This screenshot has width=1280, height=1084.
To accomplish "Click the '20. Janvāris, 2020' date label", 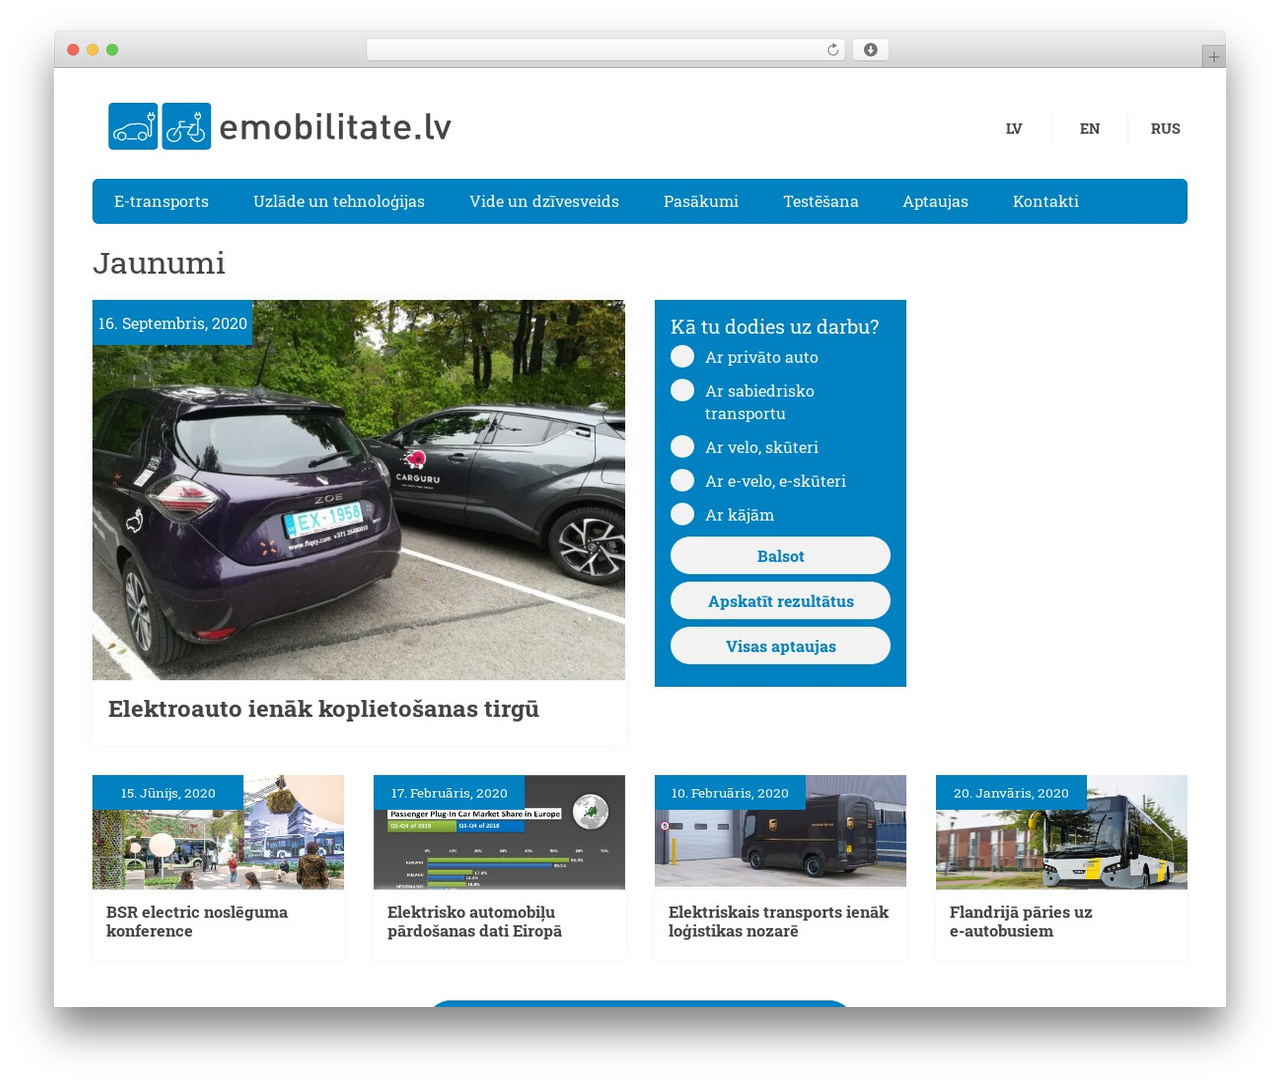I will coord(1011,793).
